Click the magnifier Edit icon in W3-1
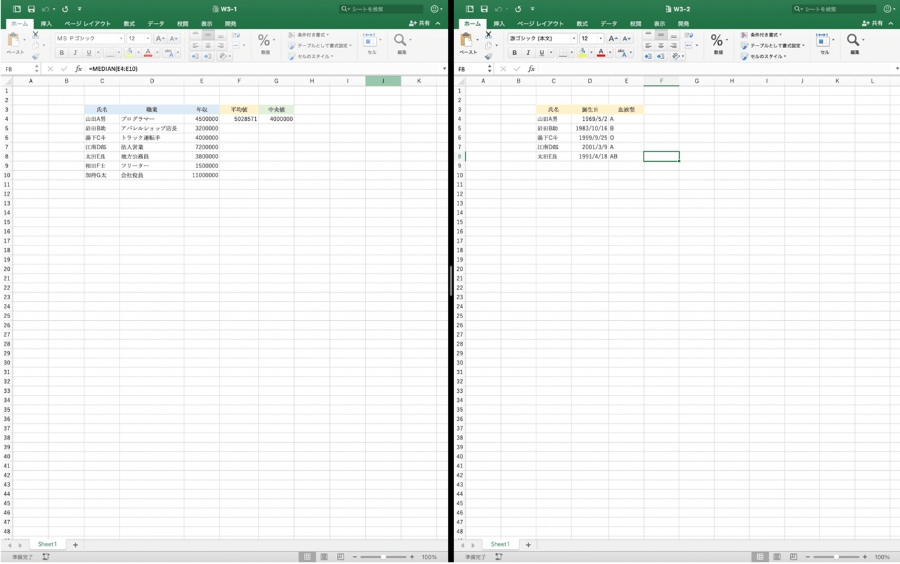900x564 pixels. click(x=400, y=40)
